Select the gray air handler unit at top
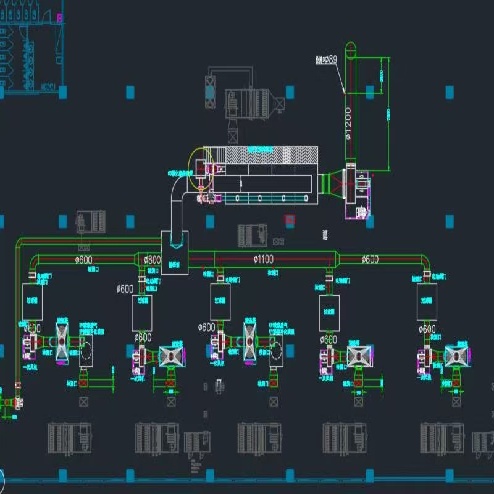 [255, 103]
